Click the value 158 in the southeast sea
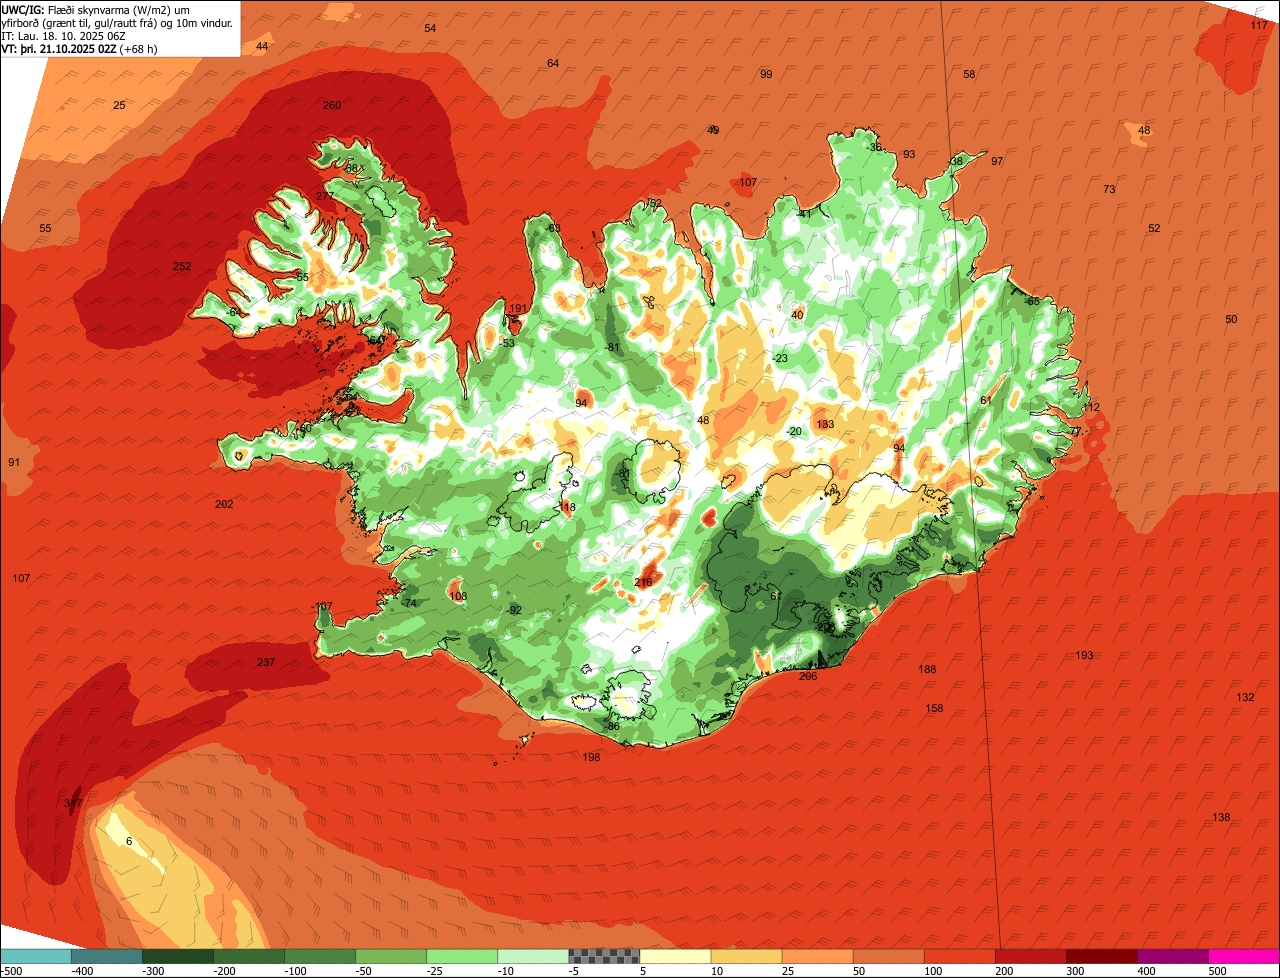The height and width of the screenshot is (978, 1280). pos(934,708)
